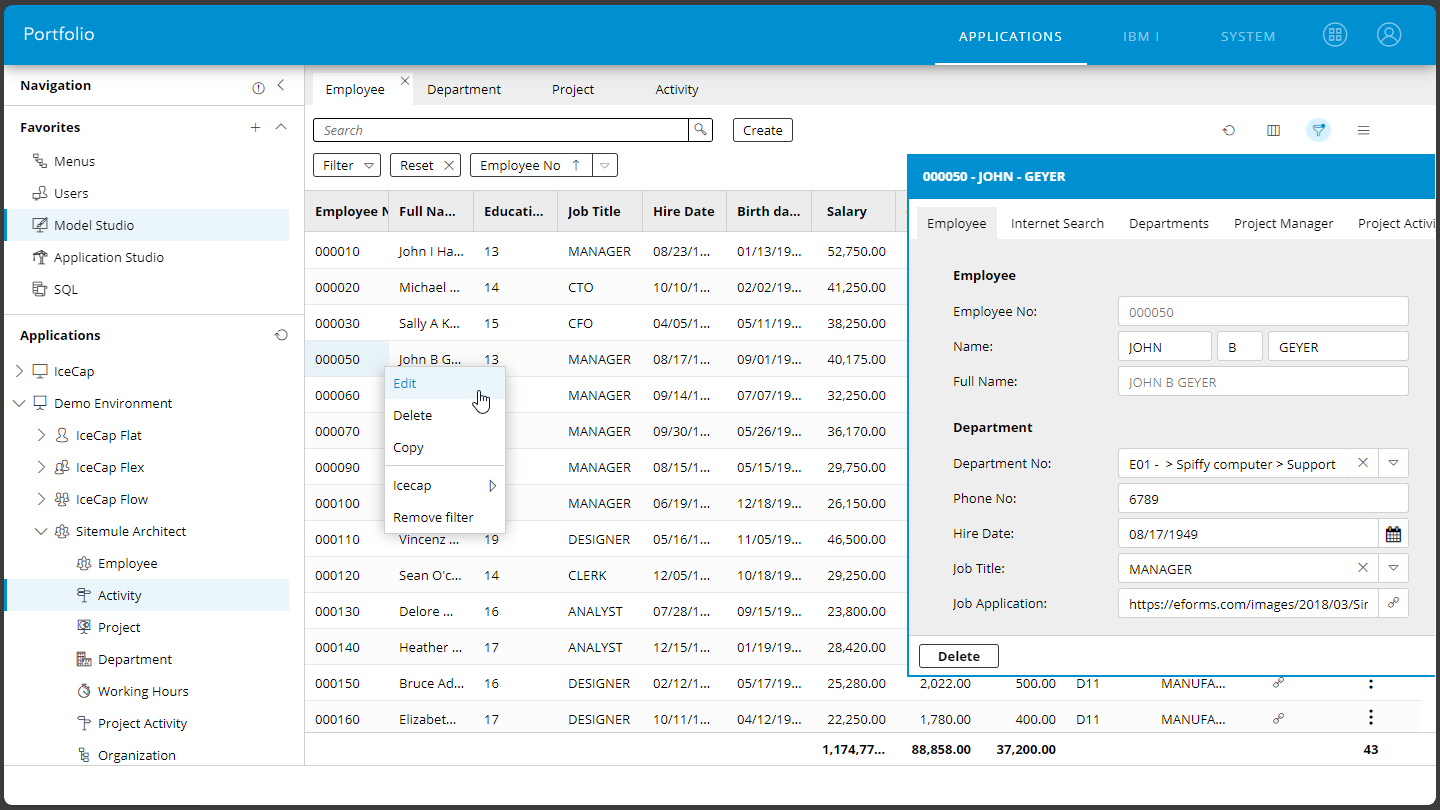Switch to the Department tab
This screenshot has width=1440, height=810.
click(x=463, y=89)
